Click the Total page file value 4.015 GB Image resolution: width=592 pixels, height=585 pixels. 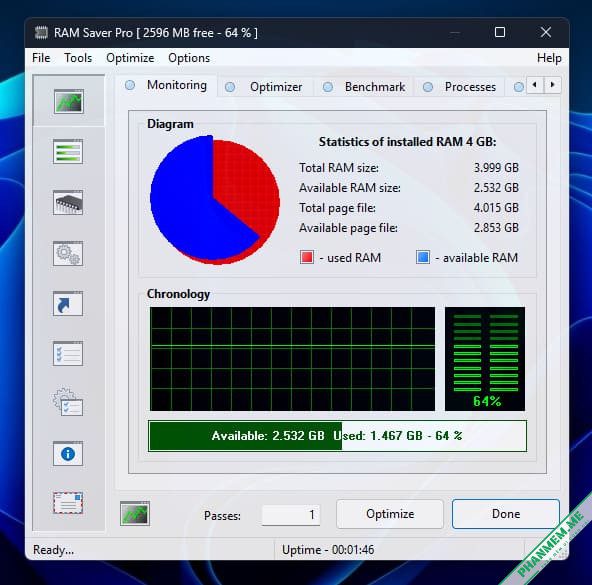(496, 208)
